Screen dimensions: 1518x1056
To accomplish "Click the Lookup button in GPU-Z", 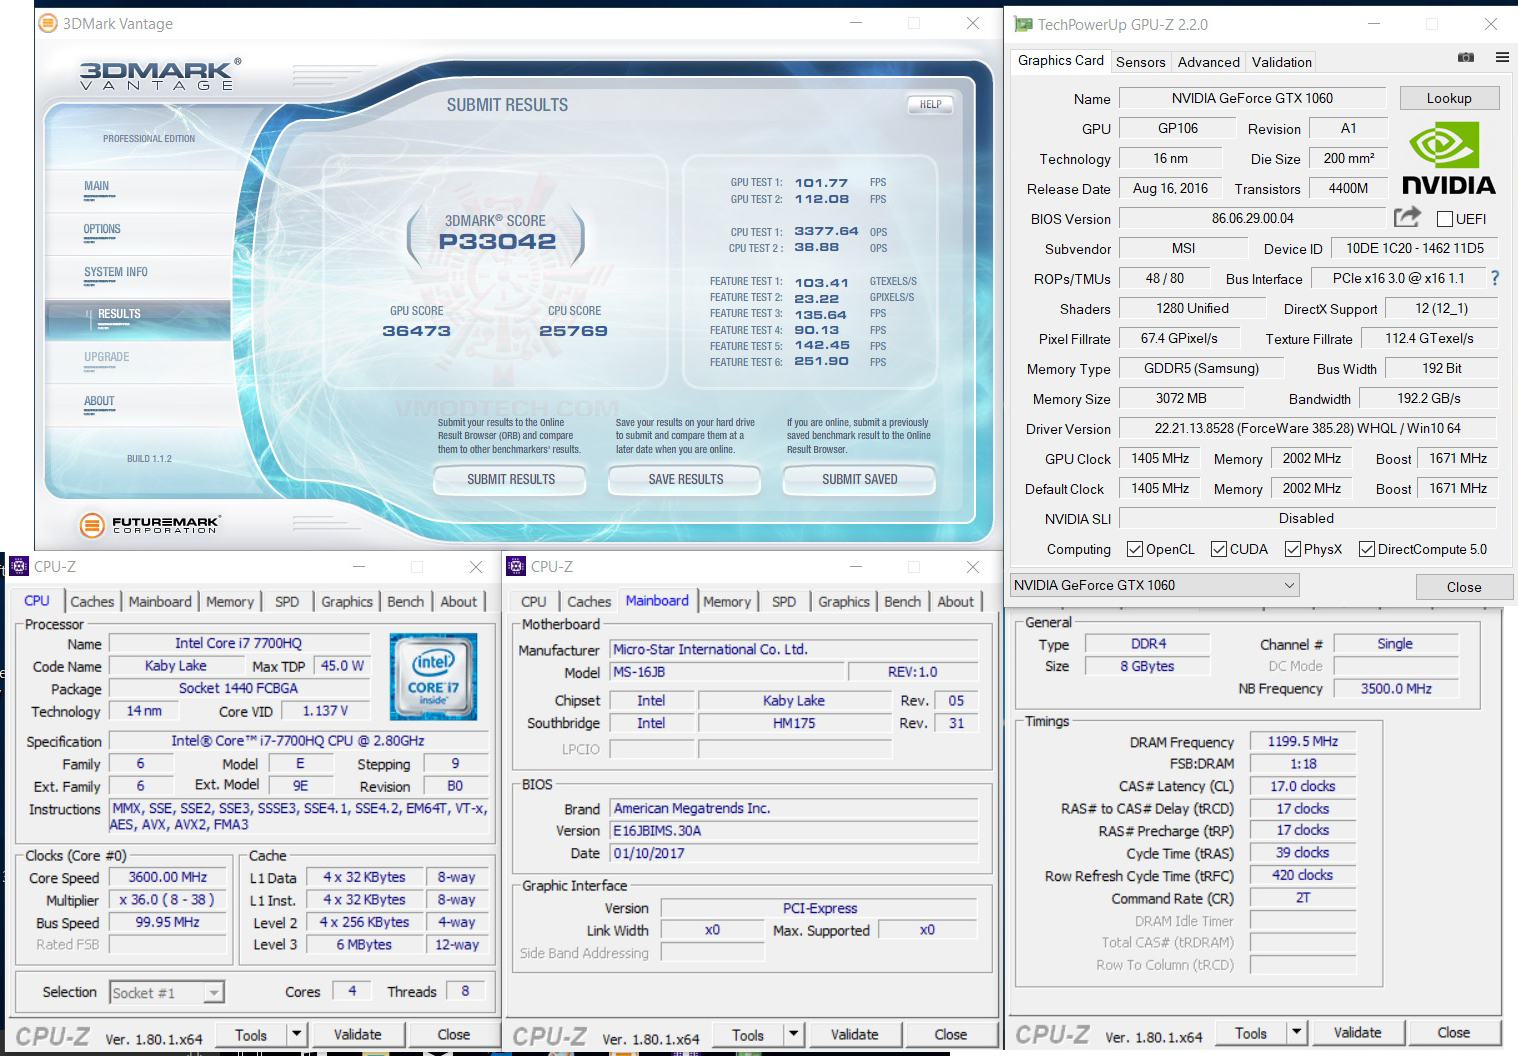I will click(1448, 98).
